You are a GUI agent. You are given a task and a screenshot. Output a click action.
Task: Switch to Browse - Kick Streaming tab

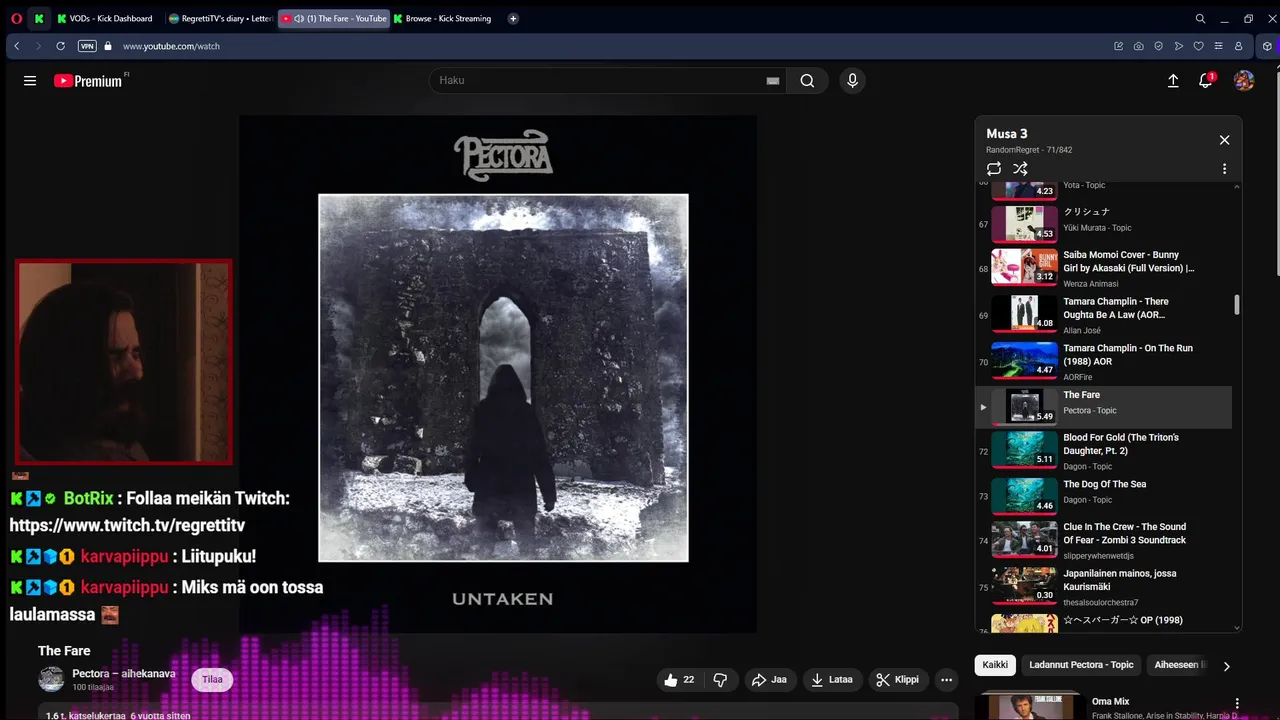[442, 18]
